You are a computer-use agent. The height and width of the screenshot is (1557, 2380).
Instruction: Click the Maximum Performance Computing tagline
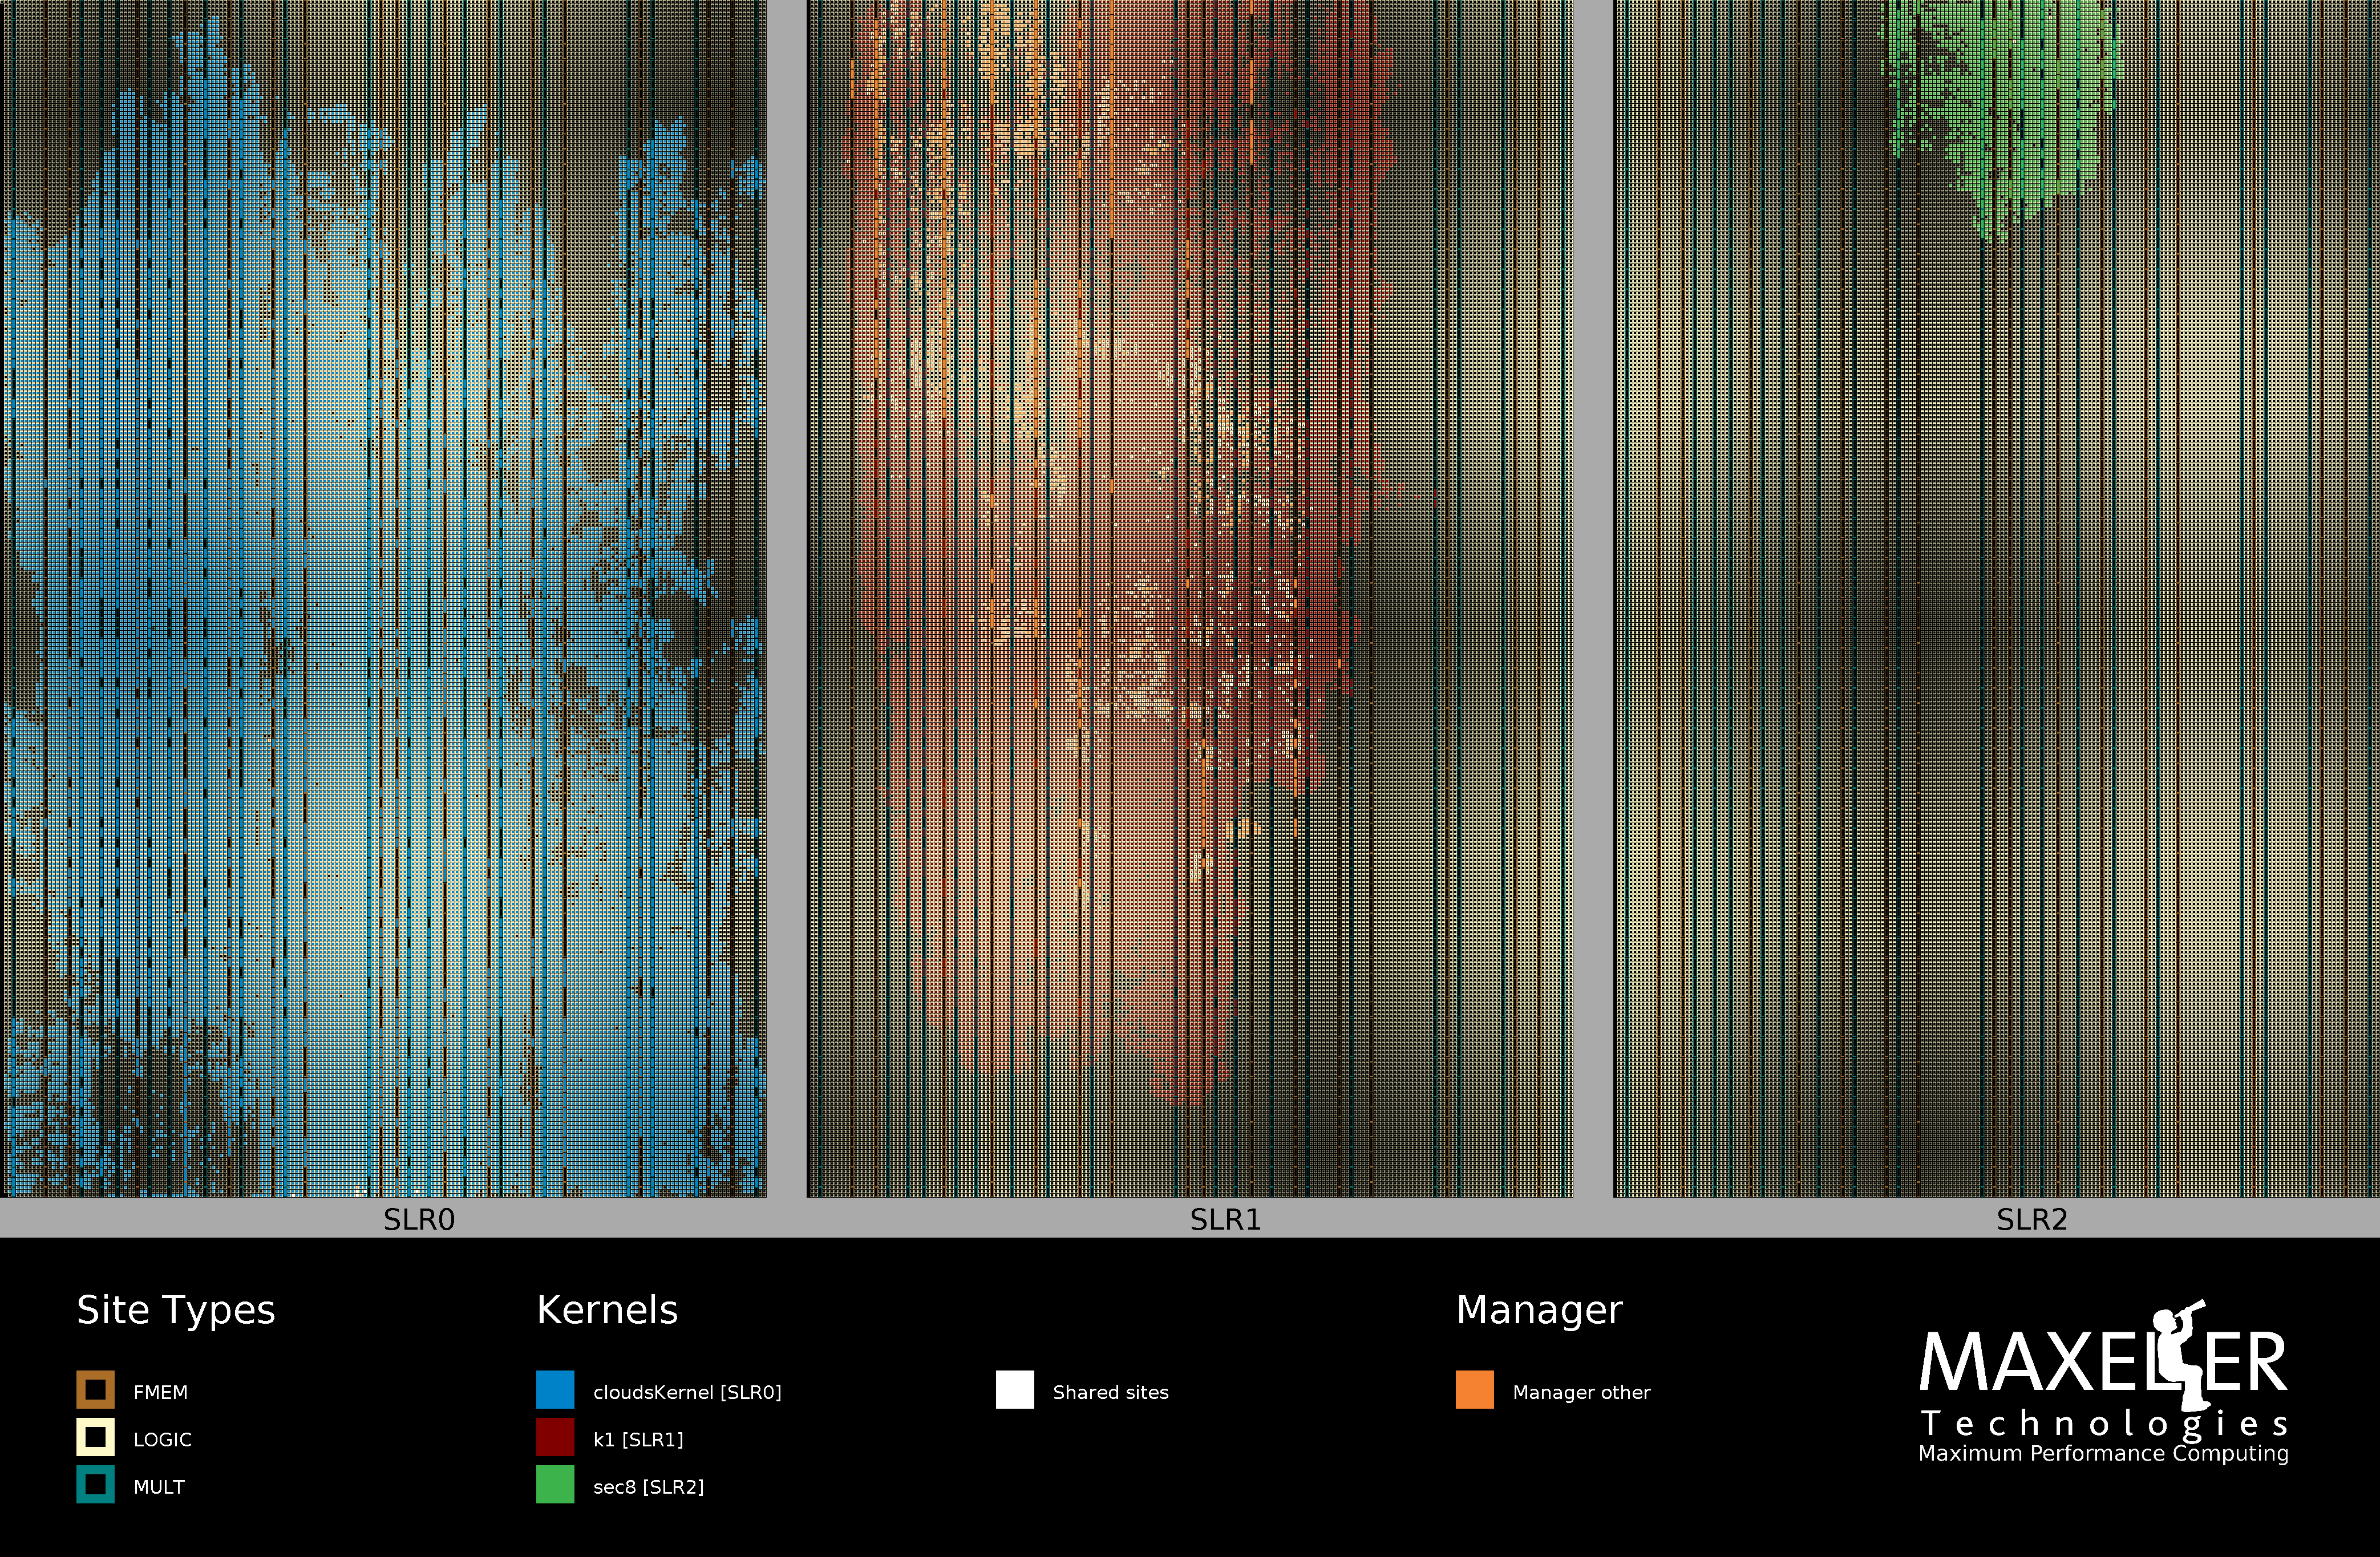tap(2103, 1453)
